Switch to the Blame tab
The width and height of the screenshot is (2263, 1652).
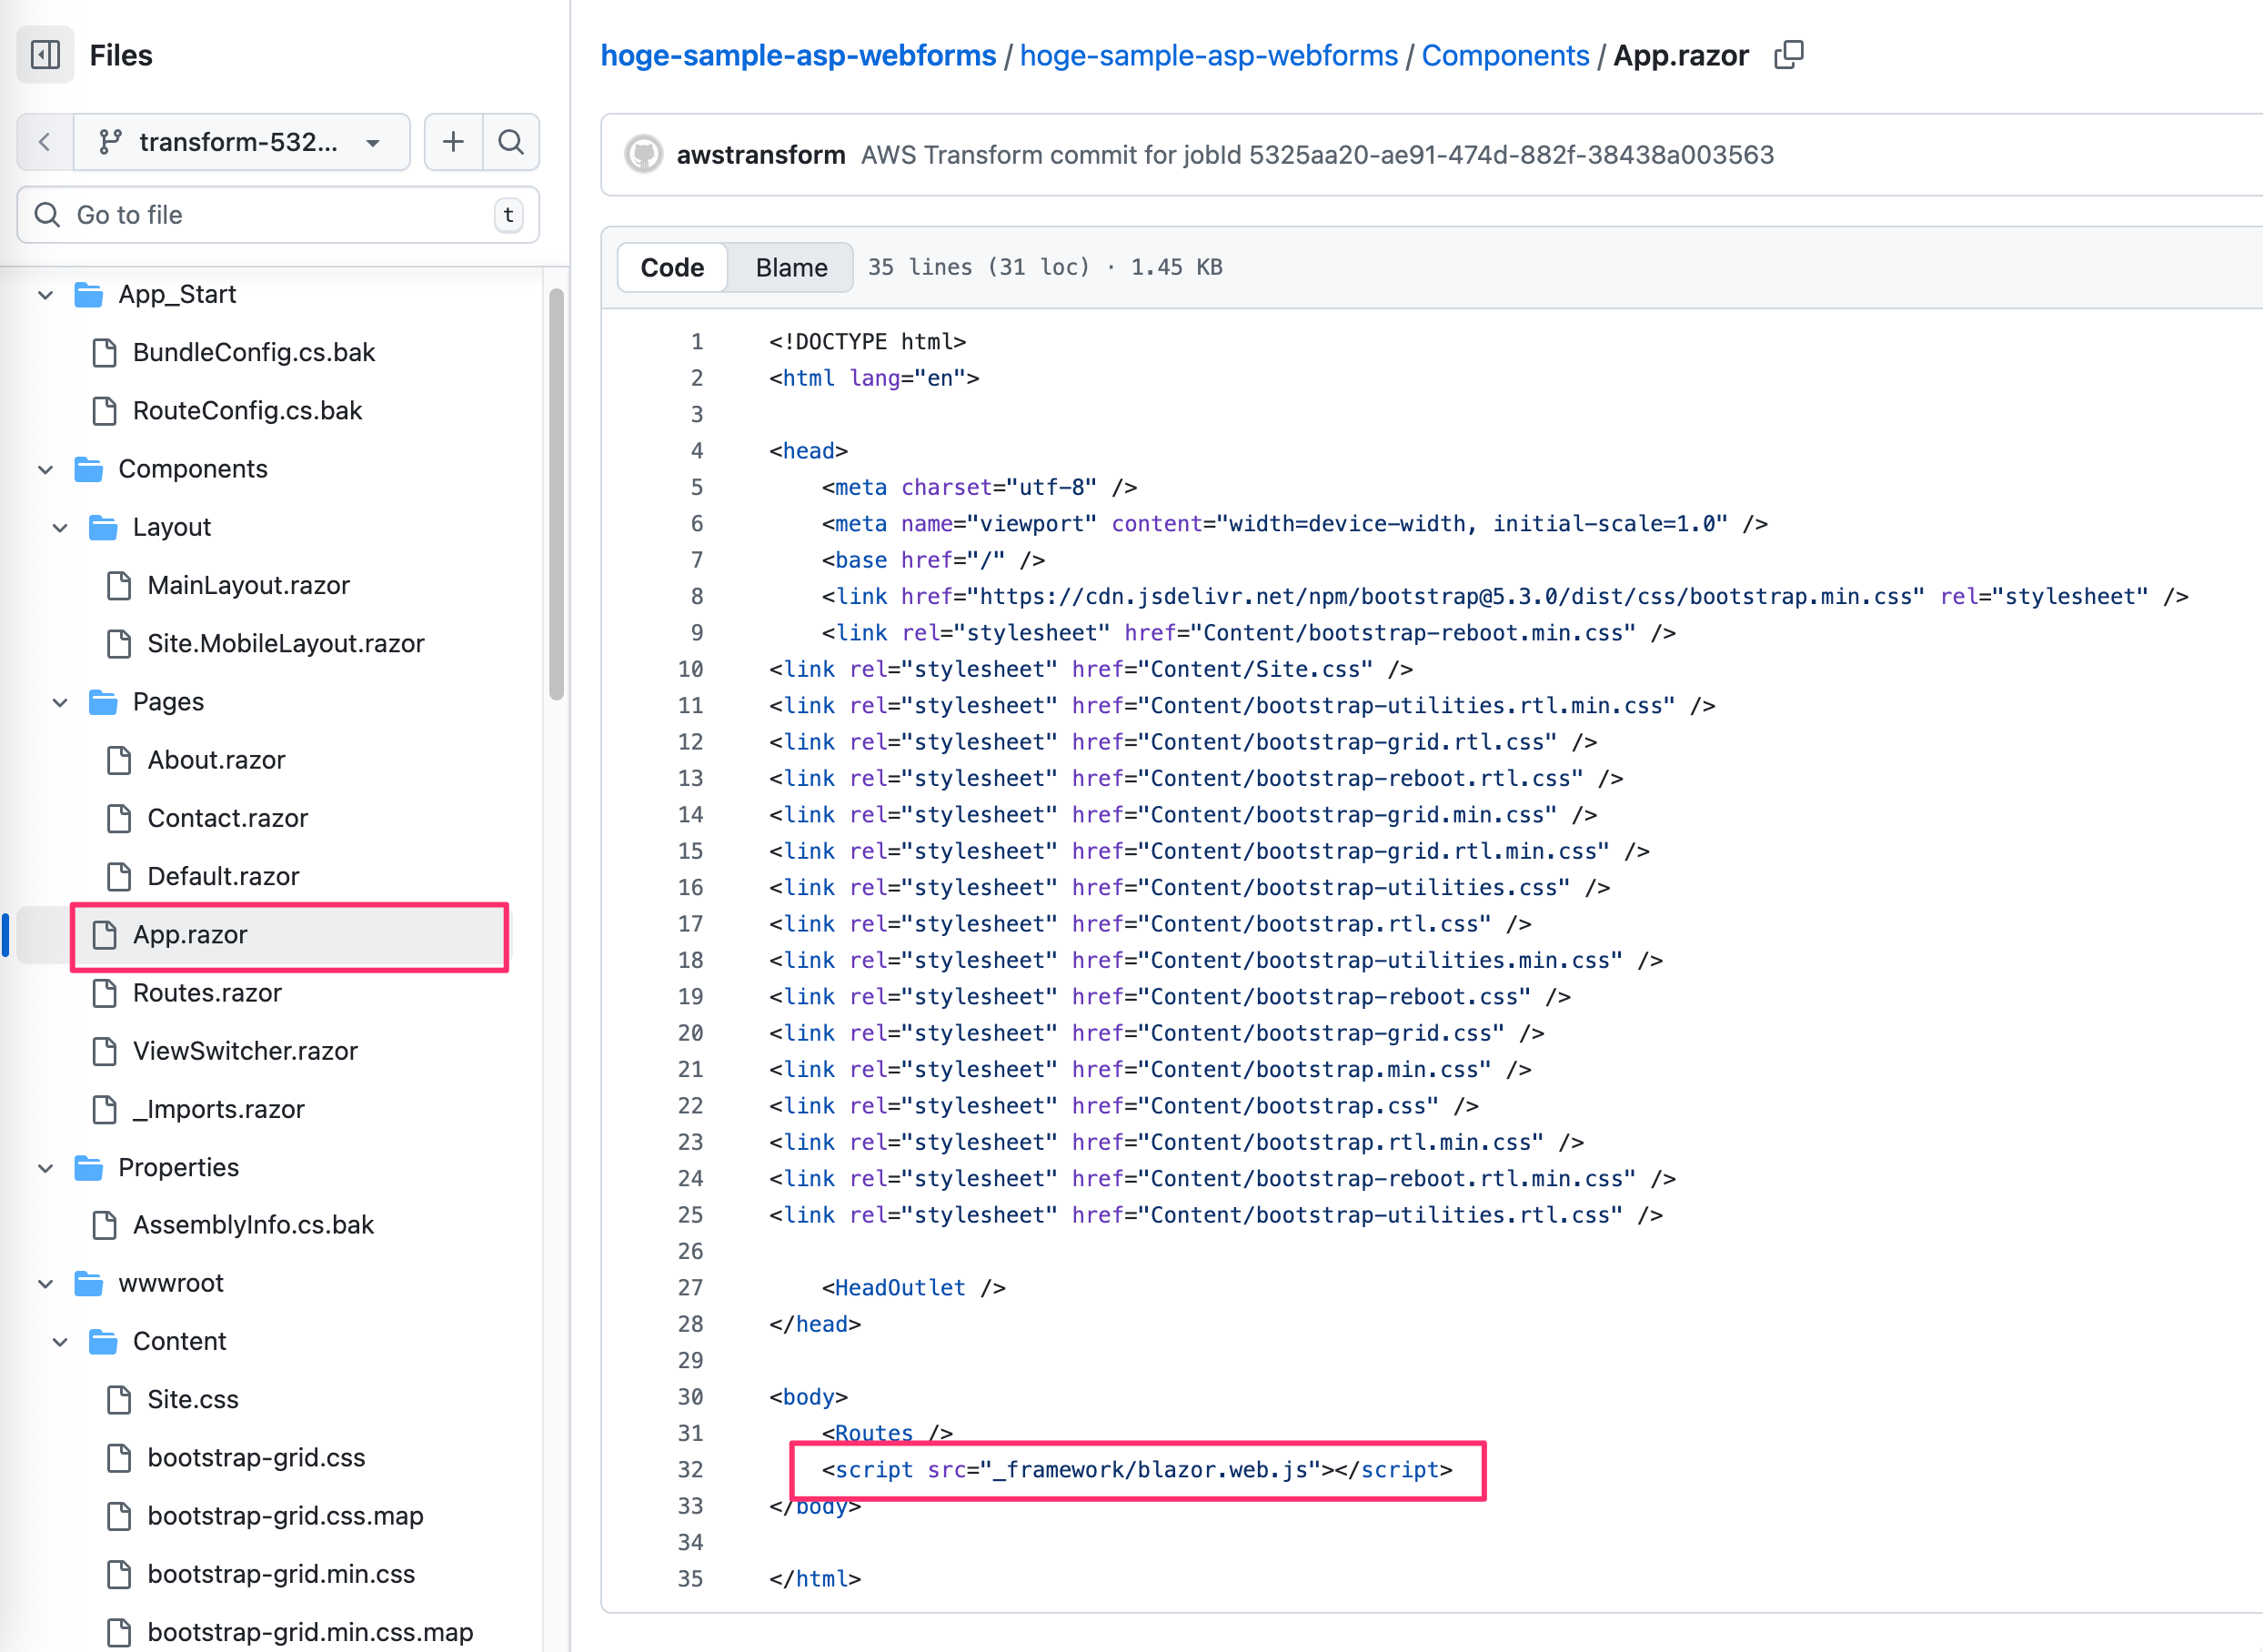791,267
